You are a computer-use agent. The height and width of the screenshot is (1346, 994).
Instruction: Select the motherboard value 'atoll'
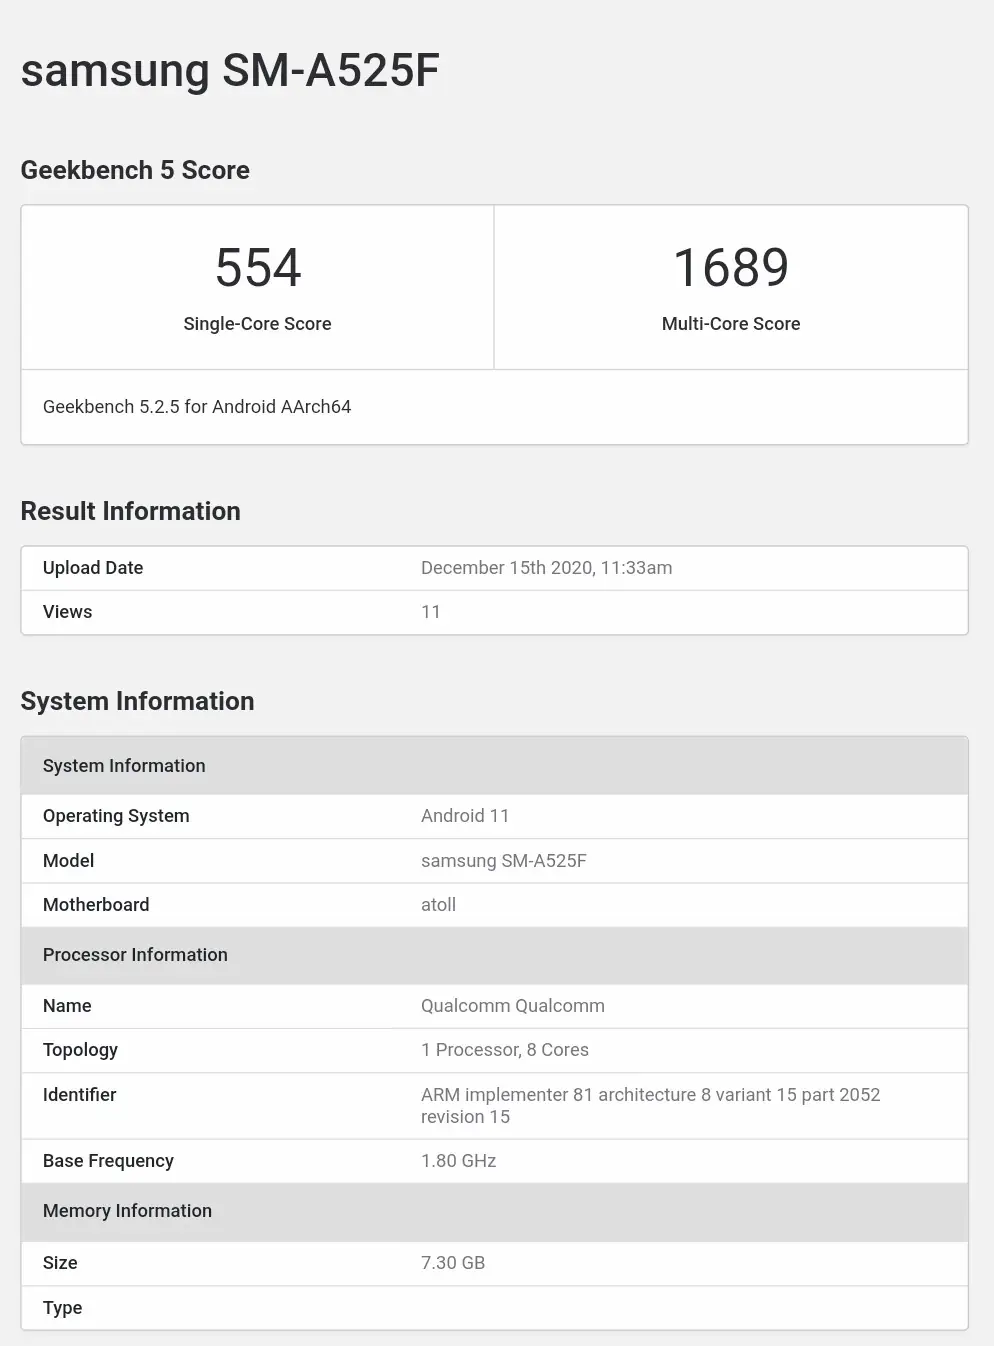click(438, 905)
